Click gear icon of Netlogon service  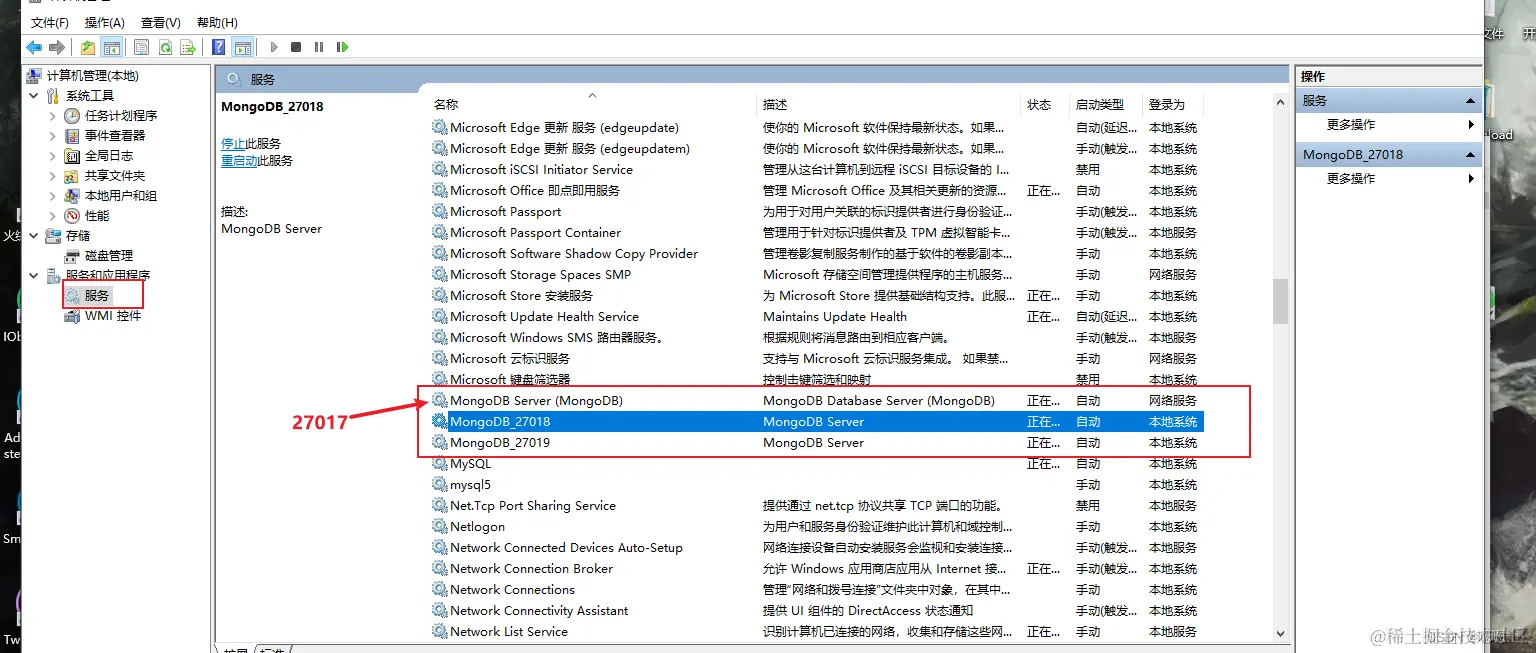440,527
